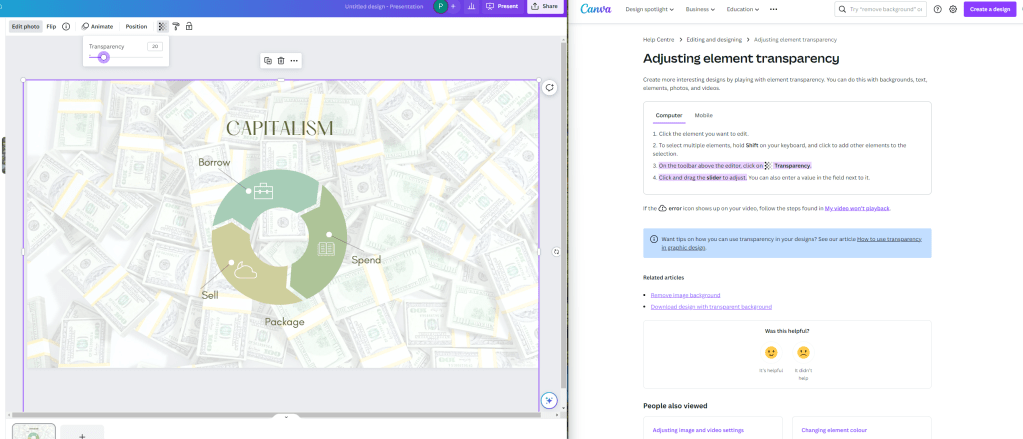Click Edit photo in the toolbar
Image resolution: width=1023 pixels, height=439 pixels.
pyautogui.click(x=25, y=27)
